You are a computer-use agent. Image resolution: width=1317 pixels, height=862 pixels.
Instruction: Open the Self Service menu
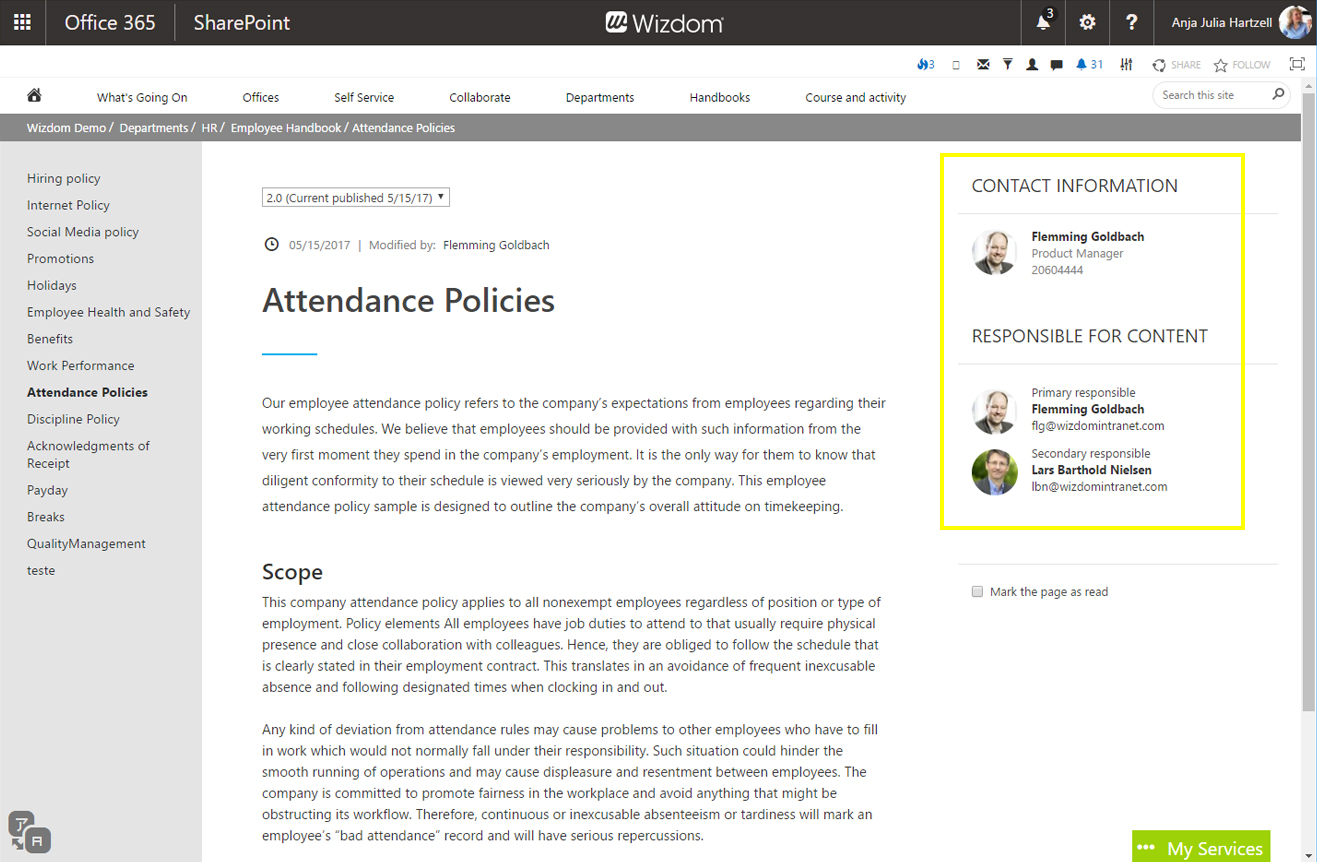[364, 98]
